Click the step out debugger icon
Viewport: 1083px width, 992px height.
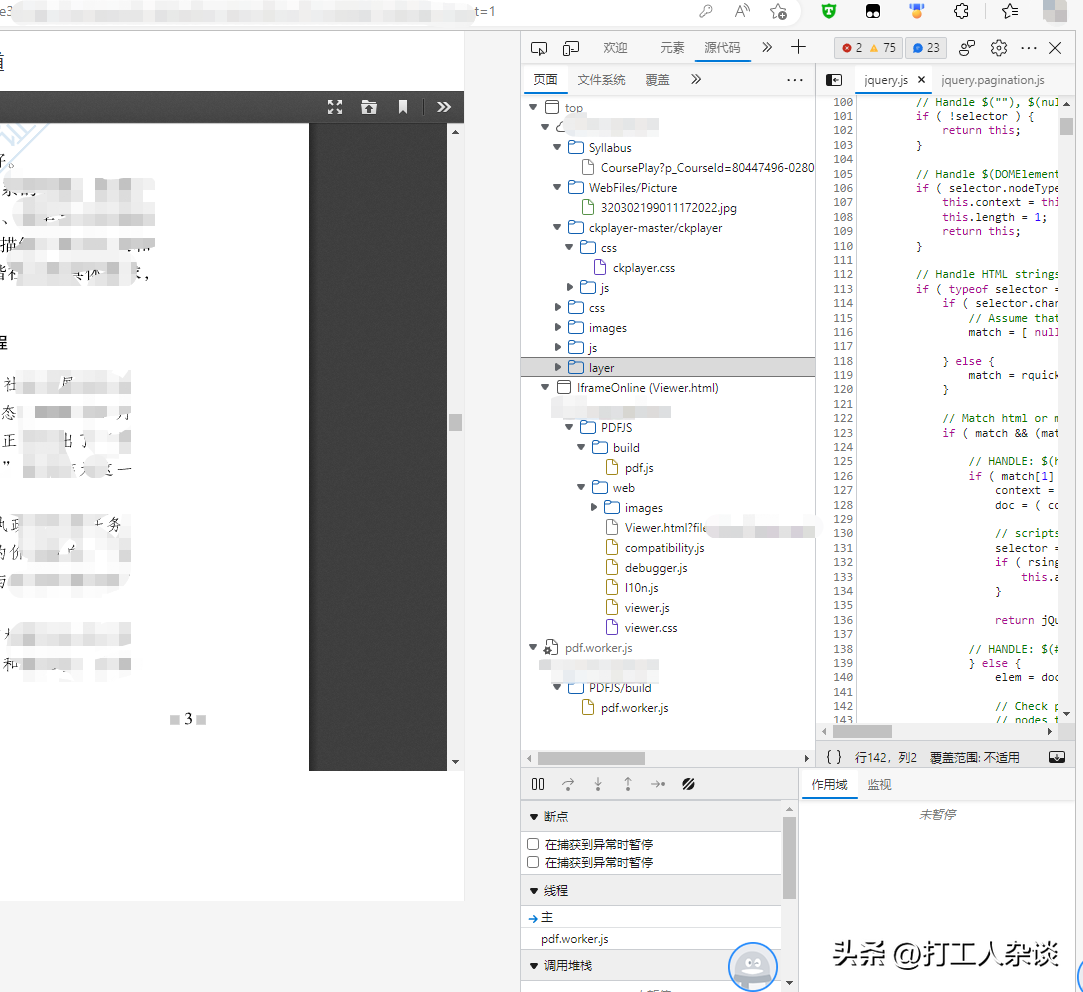click(628, 784)
